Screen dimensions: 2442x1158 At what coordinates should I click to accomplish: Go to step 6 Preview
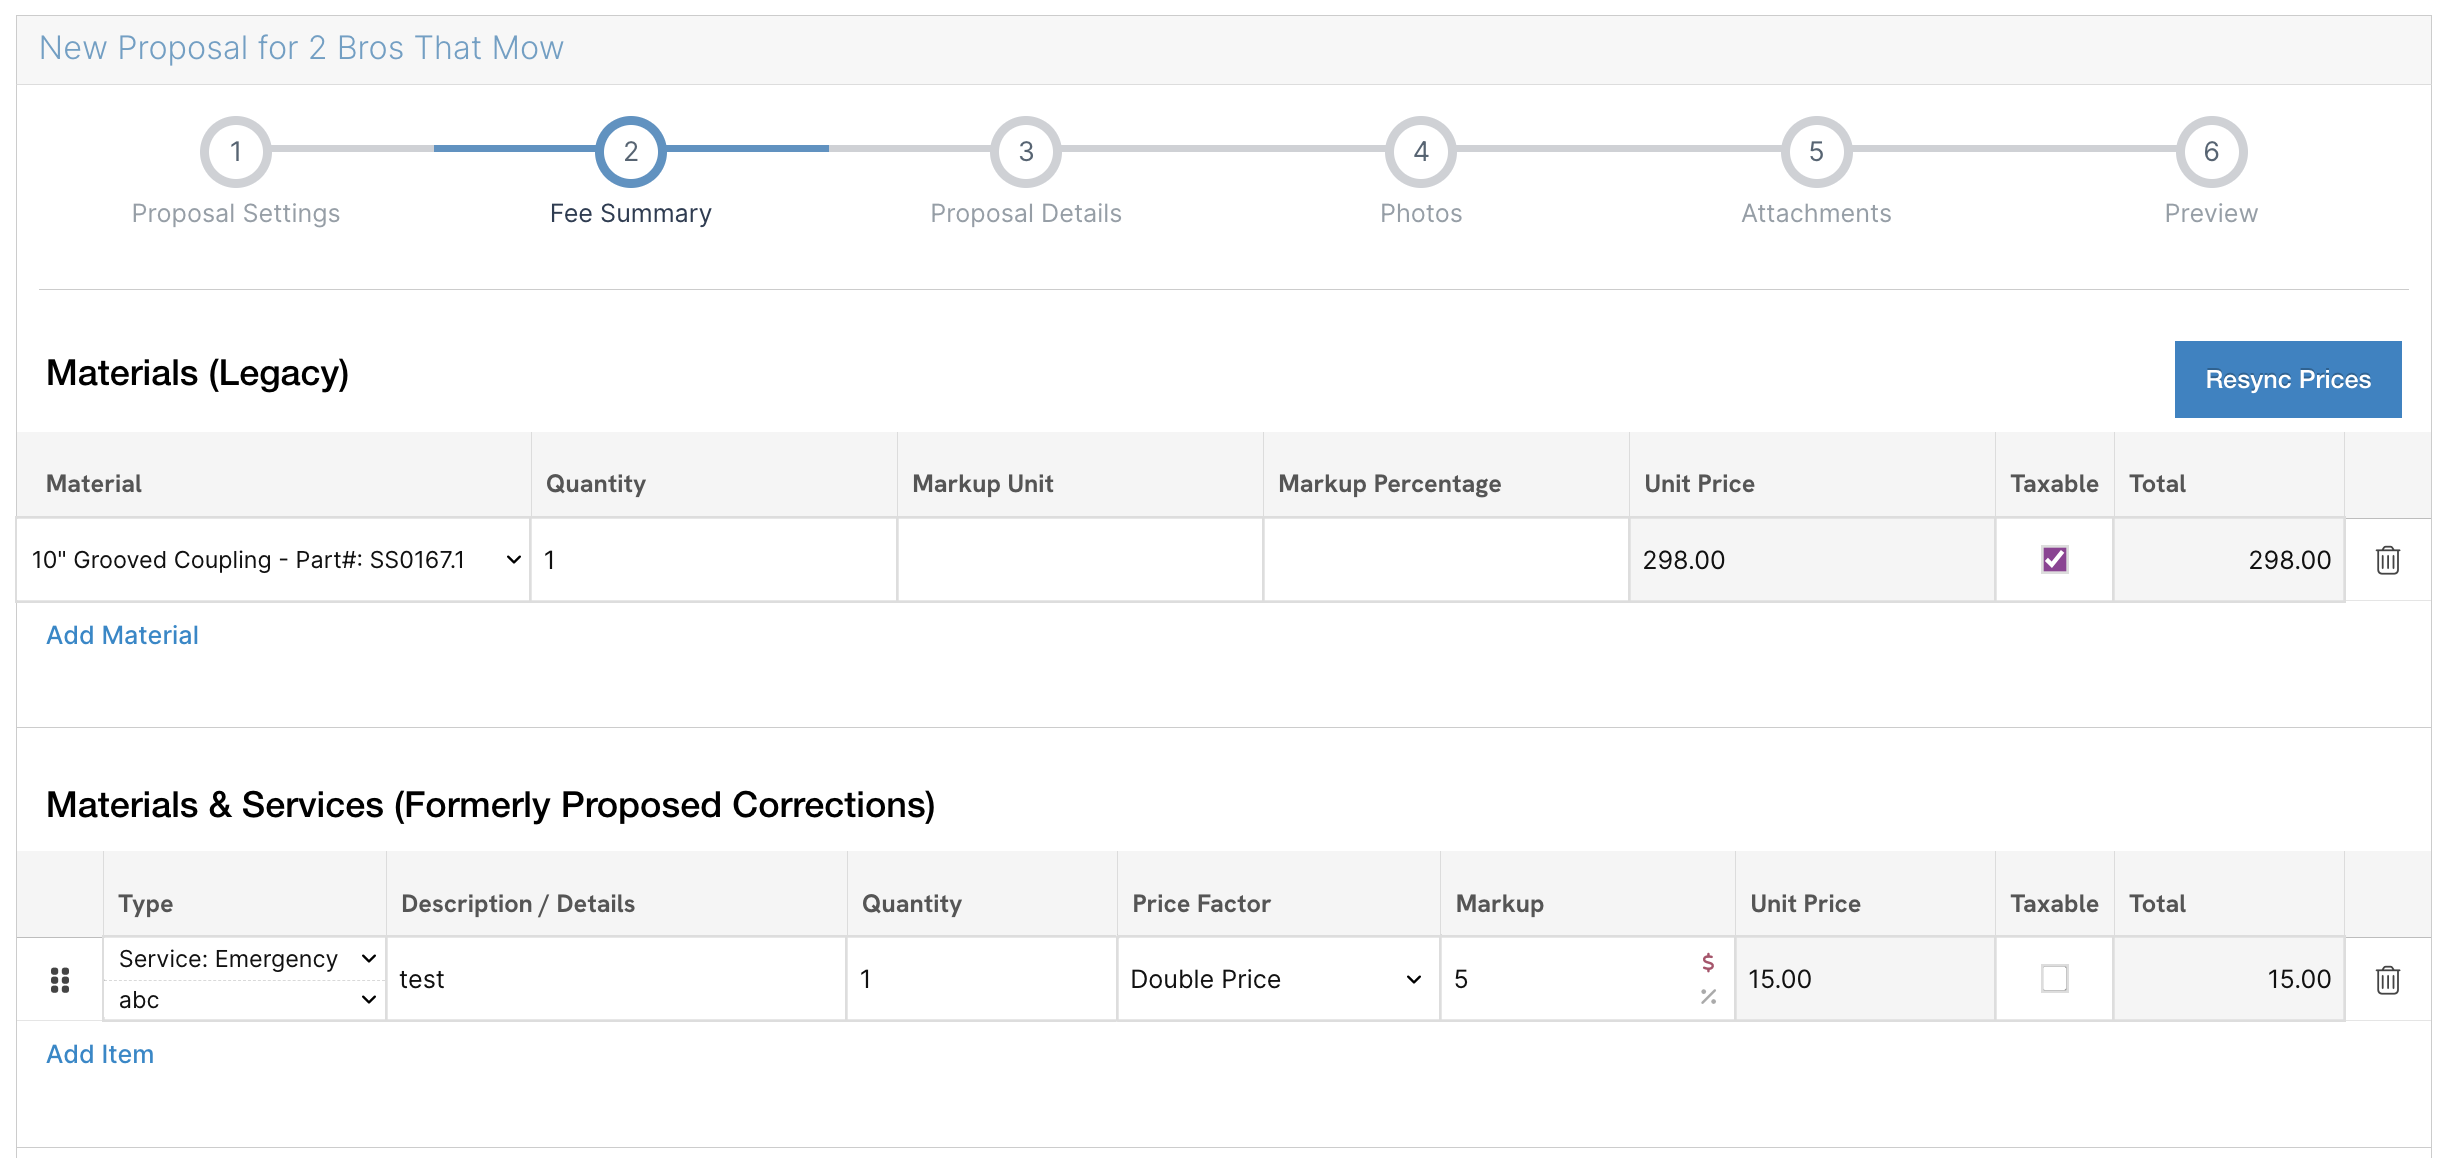2211,152
